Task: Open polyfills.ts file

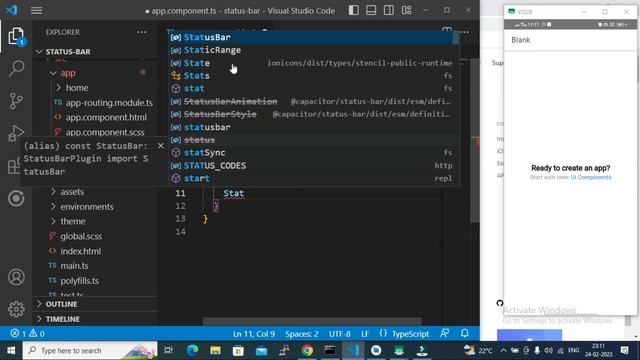Action: pos(80,281)
